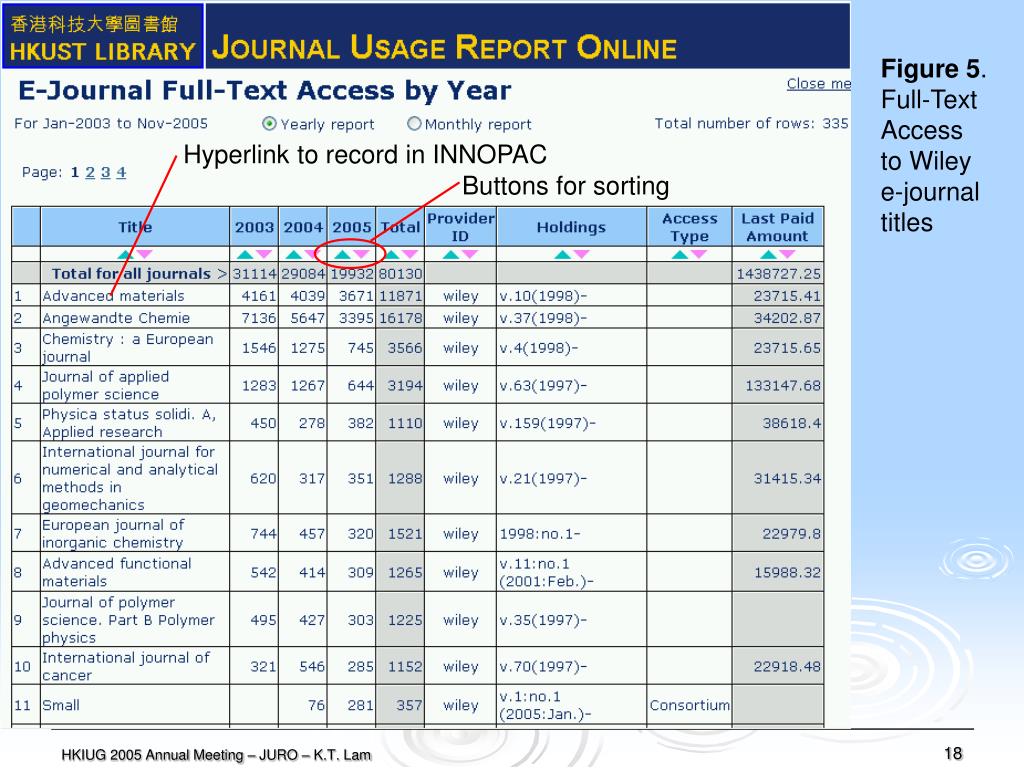Sort Title column descending with pink arrow
Screen dimensions: 1024x768
point(144,254)
